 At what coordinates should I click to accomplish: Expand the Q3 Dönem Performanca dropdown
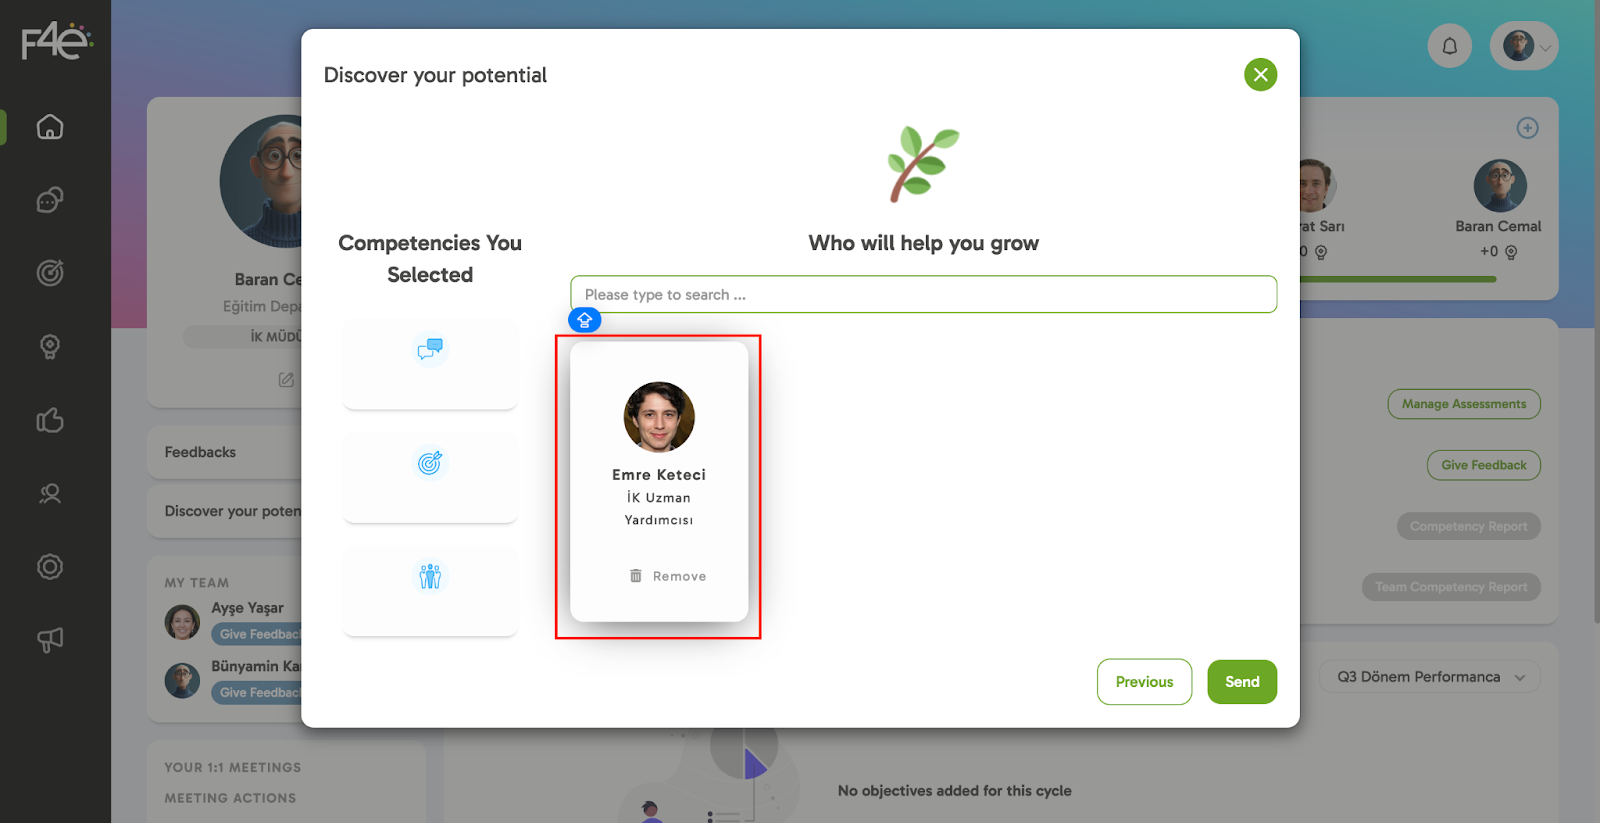(1430, 677)
